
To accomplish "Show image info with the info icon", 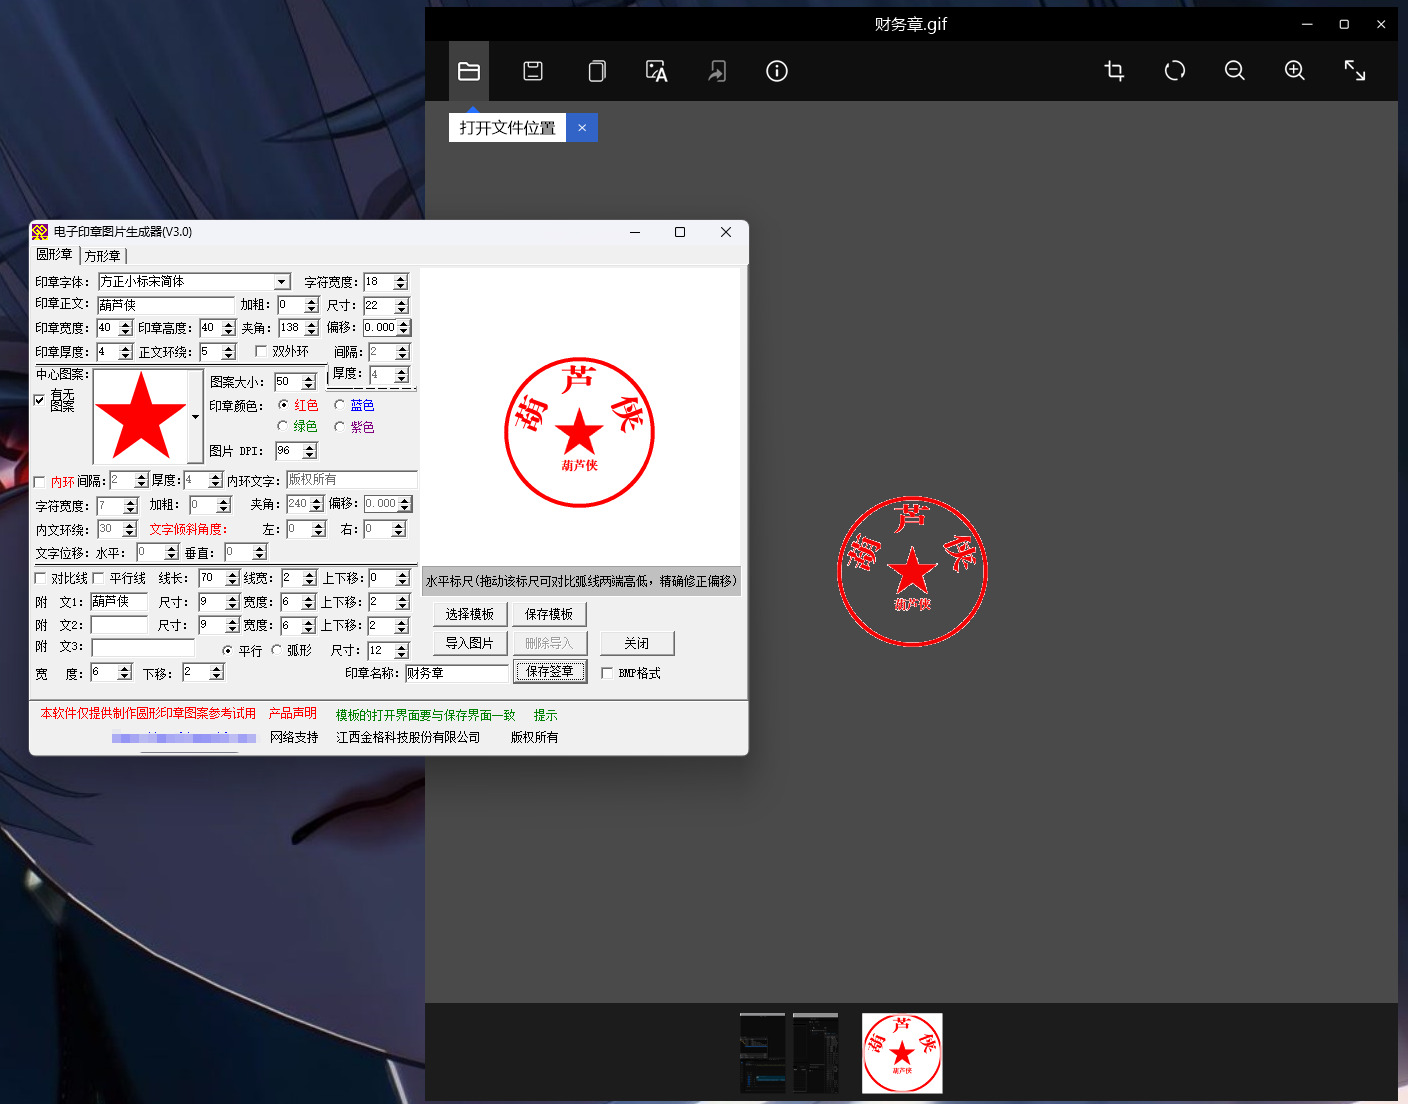I will click(777, 71).
